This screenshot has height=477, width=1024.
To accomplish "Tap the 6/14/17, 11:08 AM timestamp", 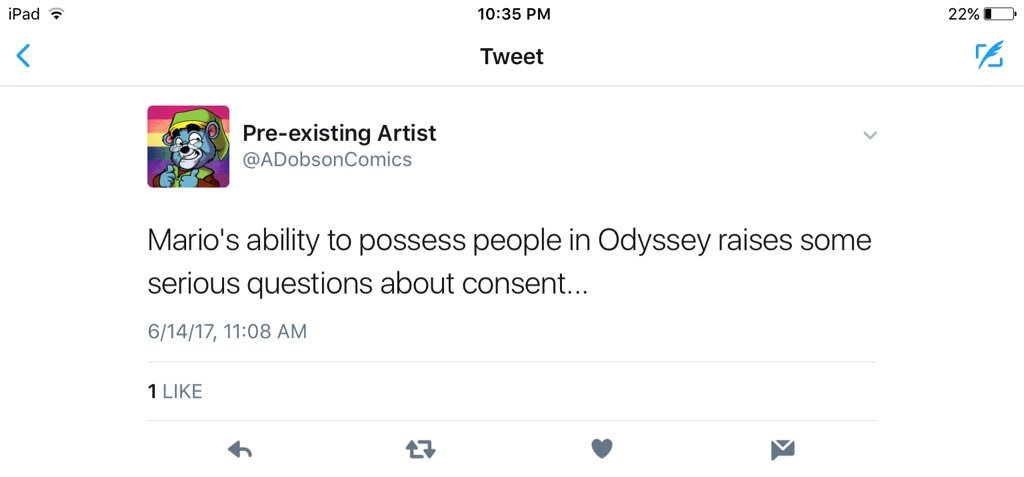I will (x=227, y=331).
